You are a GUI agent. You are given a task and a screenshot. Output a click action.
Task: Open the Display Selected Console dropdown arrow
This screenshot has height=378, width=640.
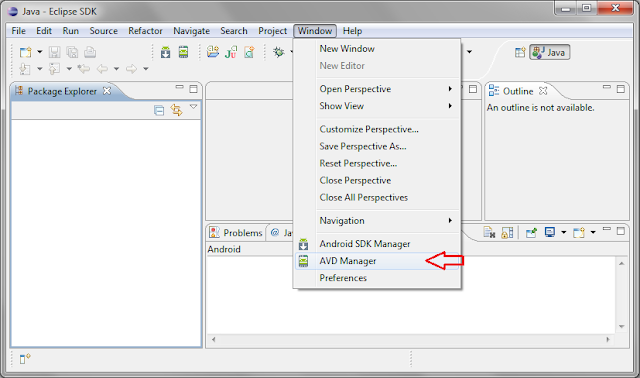point(564,232)
